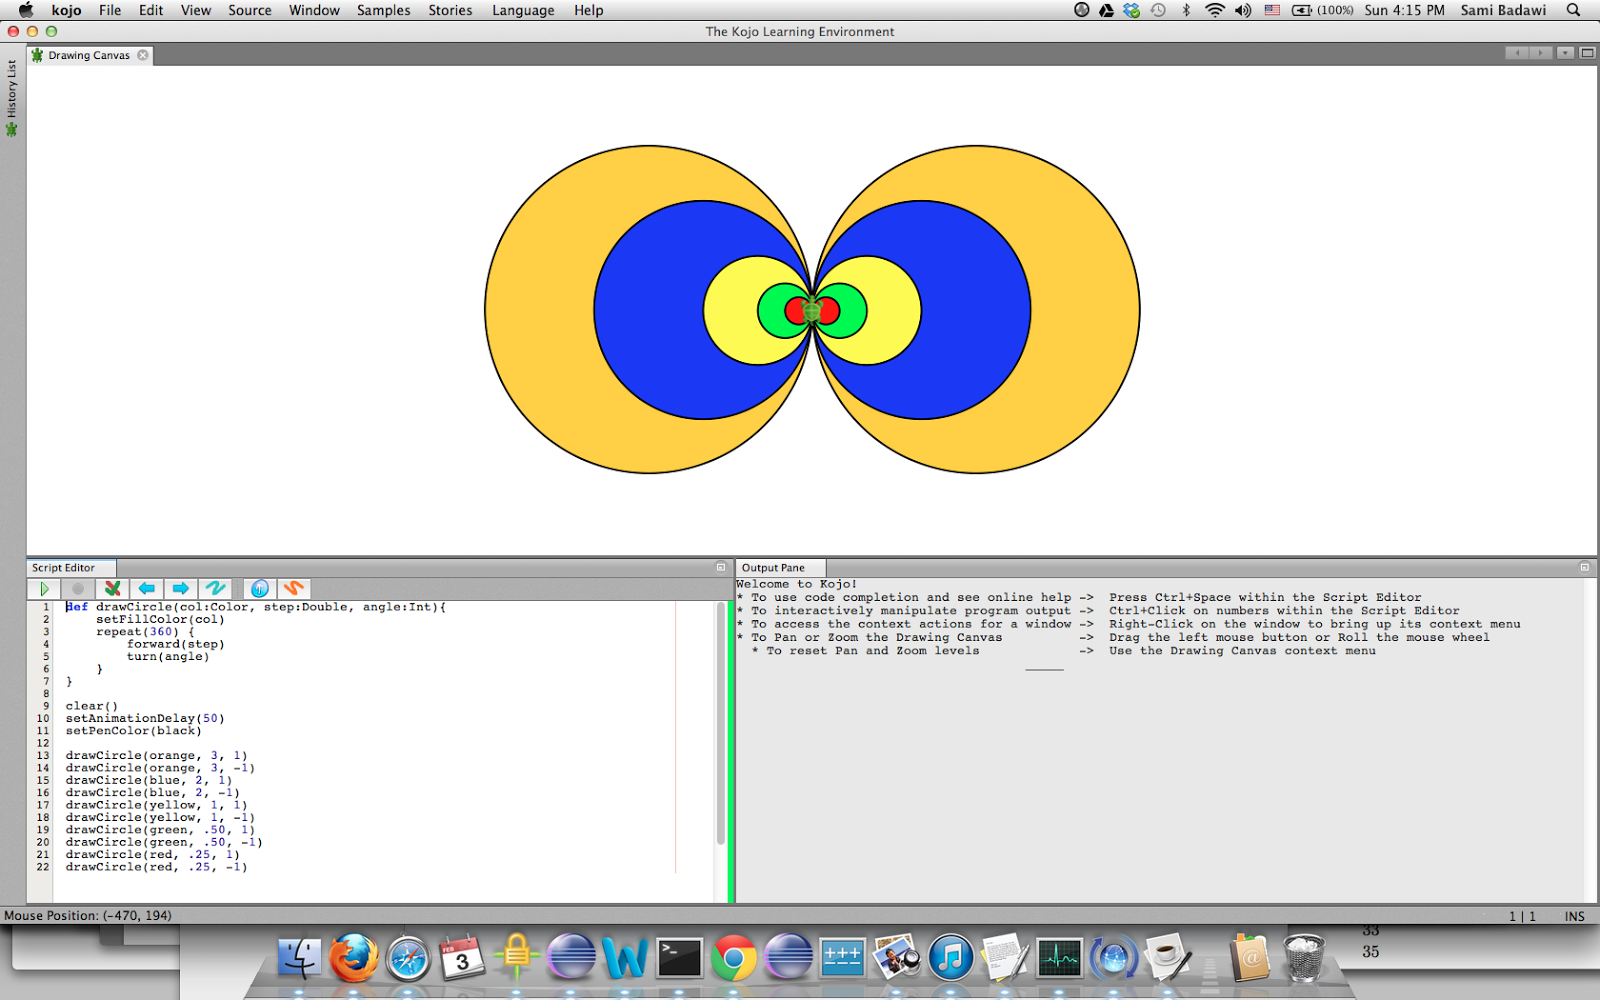Viewport: 1600px width, 1000px height.
Task: Open the canvas tab list dropdown arrow
Action: pyautogui.click(x=1566, y=53)
